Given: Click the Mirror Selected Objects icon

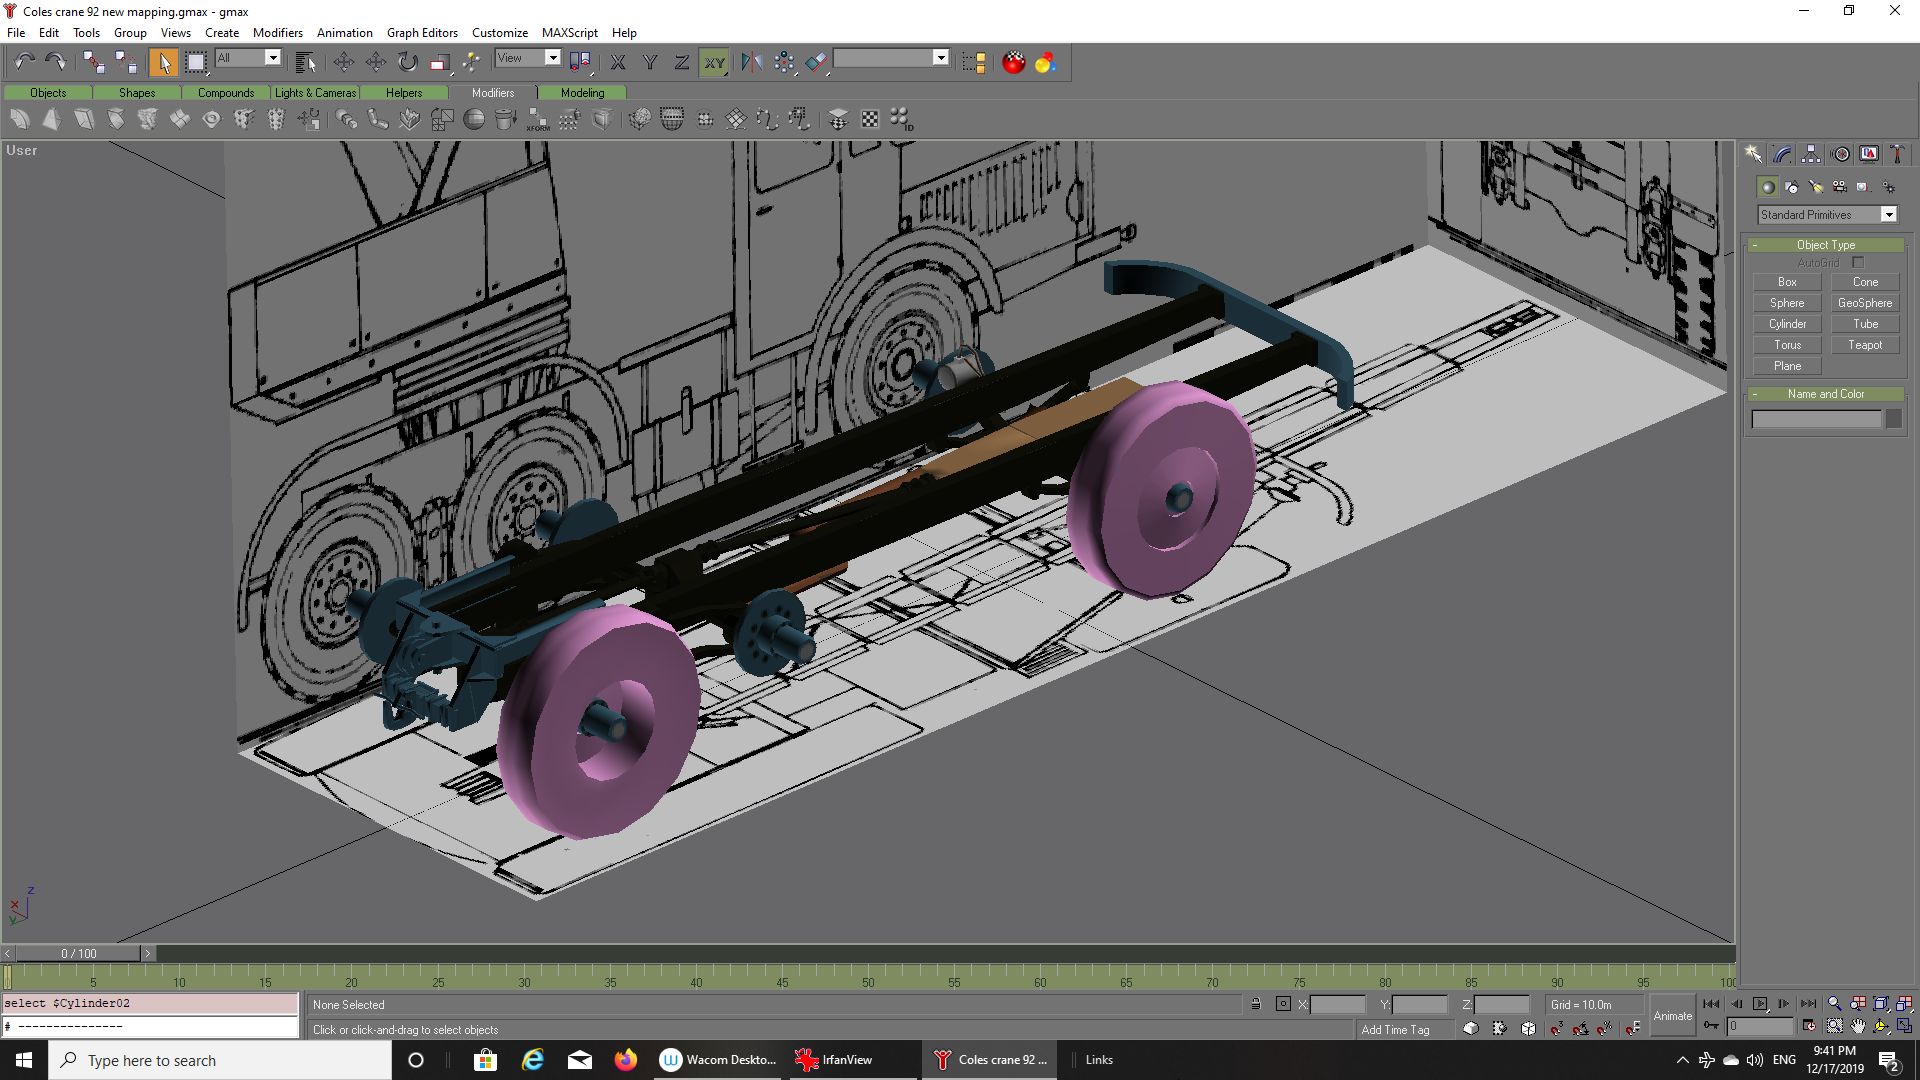Looking at the screenshot, I should coord(751,63).
